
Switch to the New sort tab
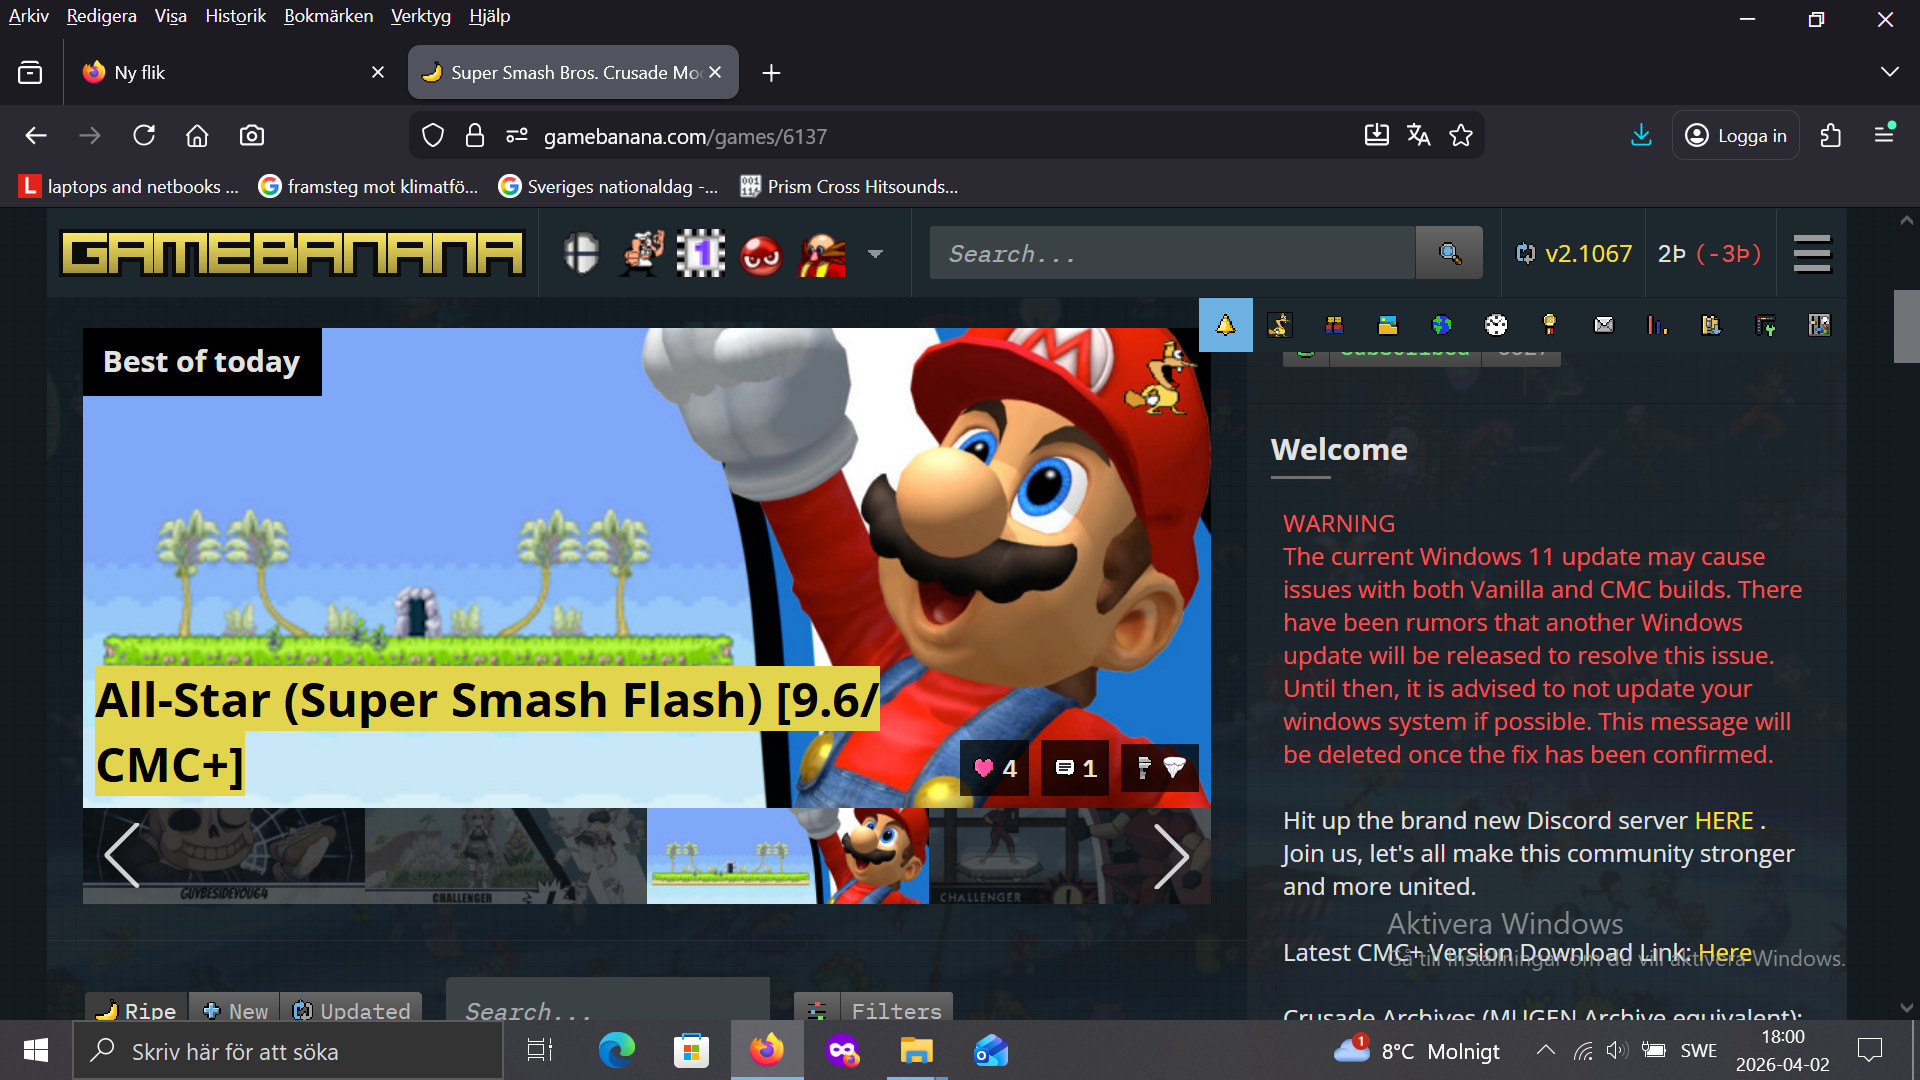[x=235, y=1010]
